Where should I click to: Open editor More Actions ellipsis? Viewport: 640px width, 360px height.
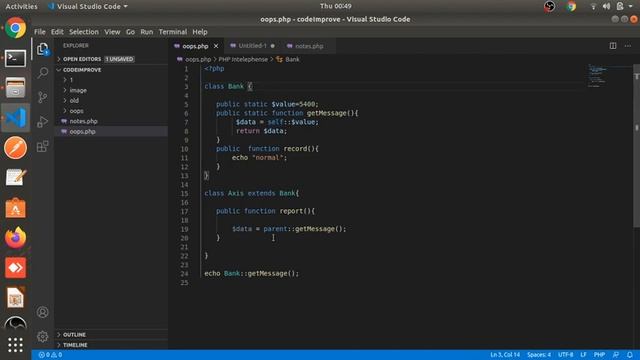(x=628, y=46)
